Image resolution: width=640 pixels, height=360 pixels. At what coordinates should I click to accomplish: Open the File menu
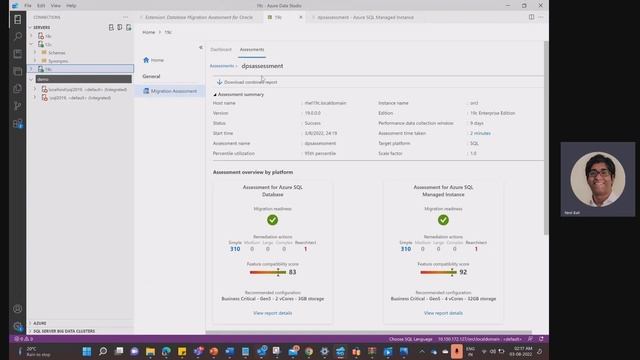[x=28, y=6]
